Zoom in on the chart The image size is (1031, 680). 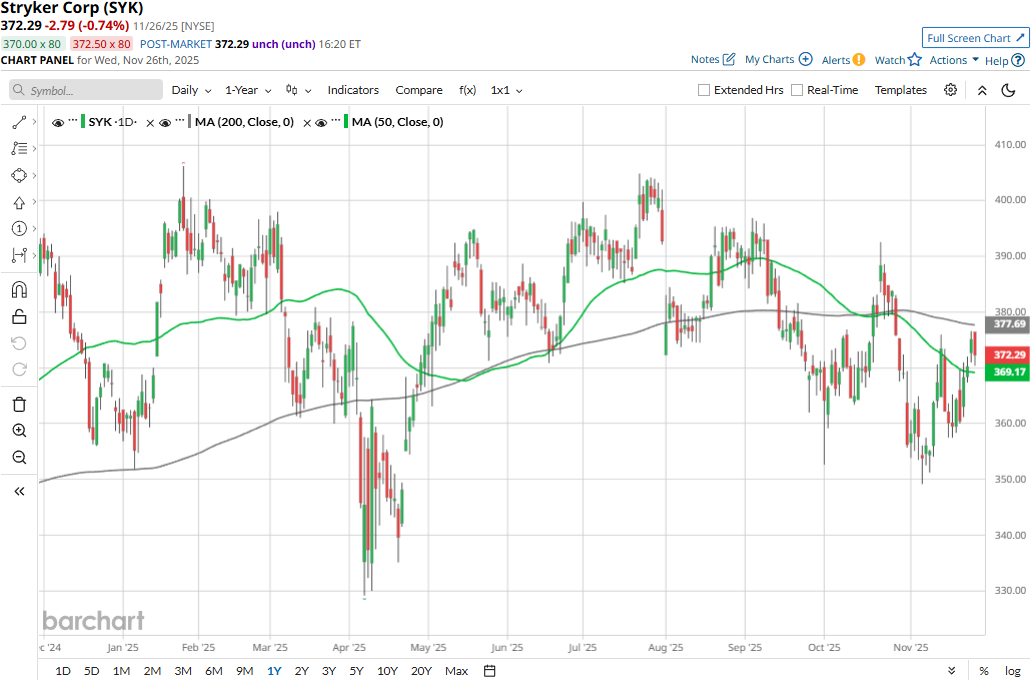(x=19, y=431)
